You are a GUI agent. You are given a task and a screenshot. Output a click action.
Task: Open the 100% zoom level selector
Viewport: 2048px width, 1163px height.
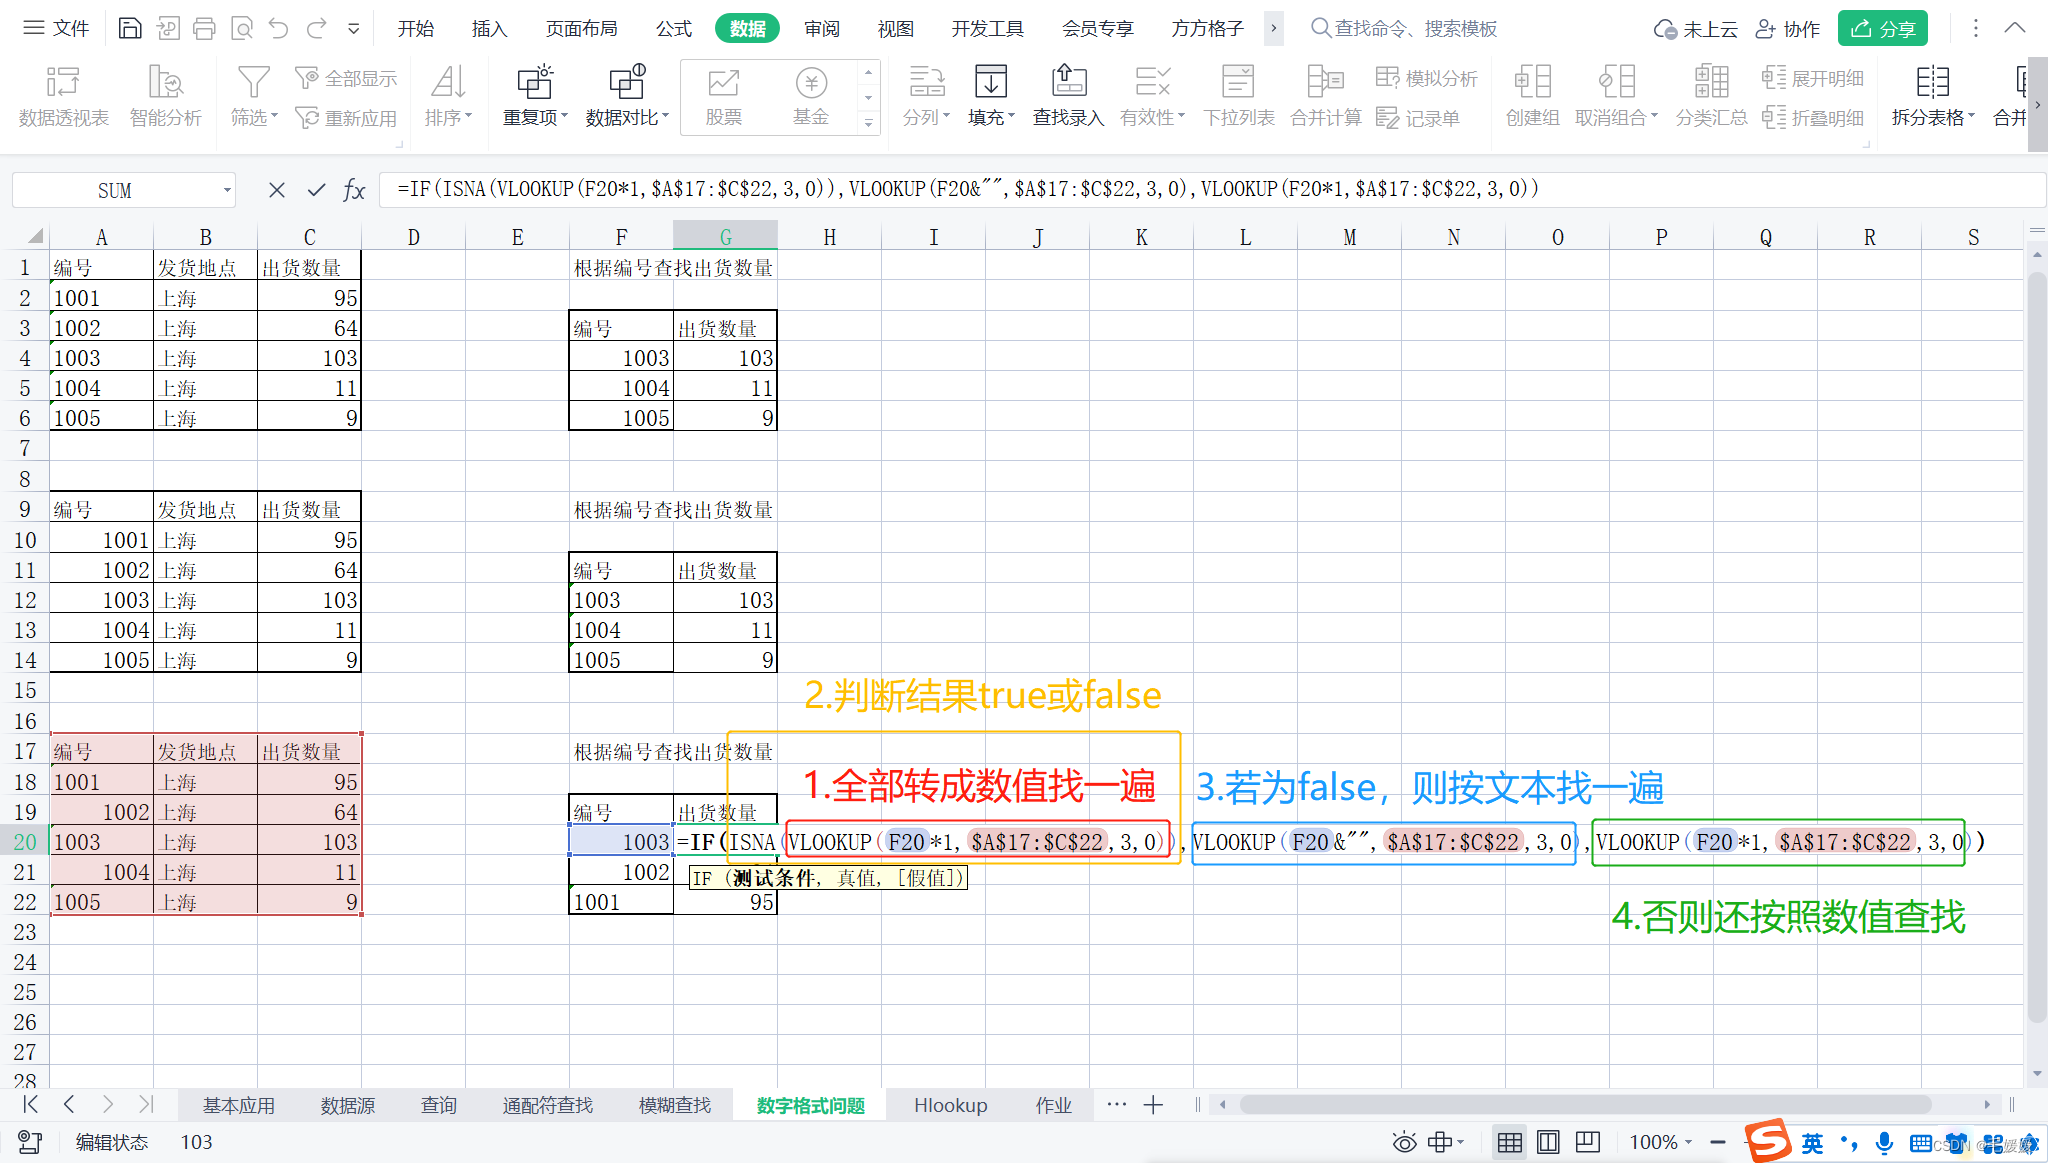(1660, 1142)
